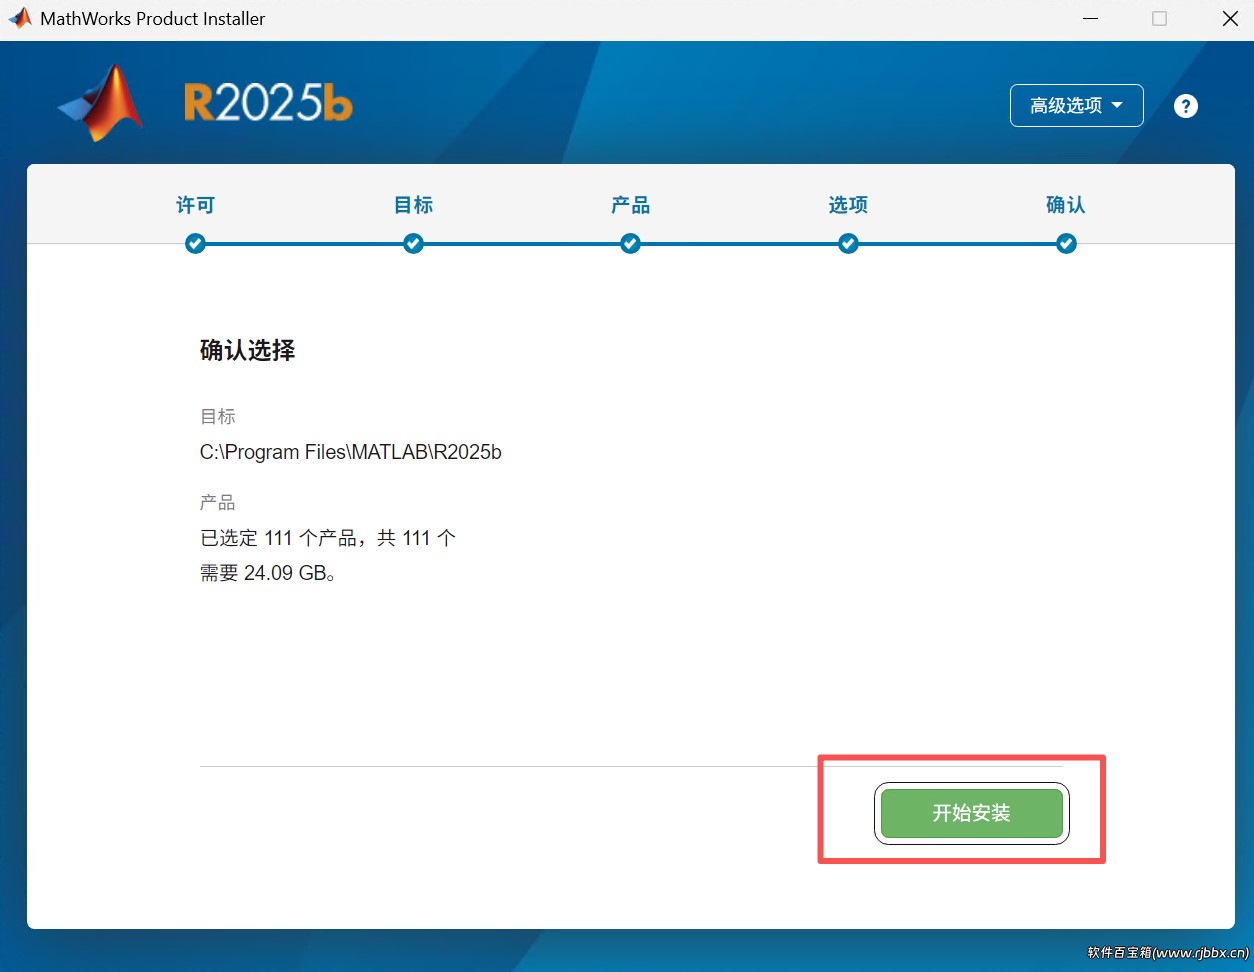Click the MathWorks Product Installer title text

pos(153,18)
